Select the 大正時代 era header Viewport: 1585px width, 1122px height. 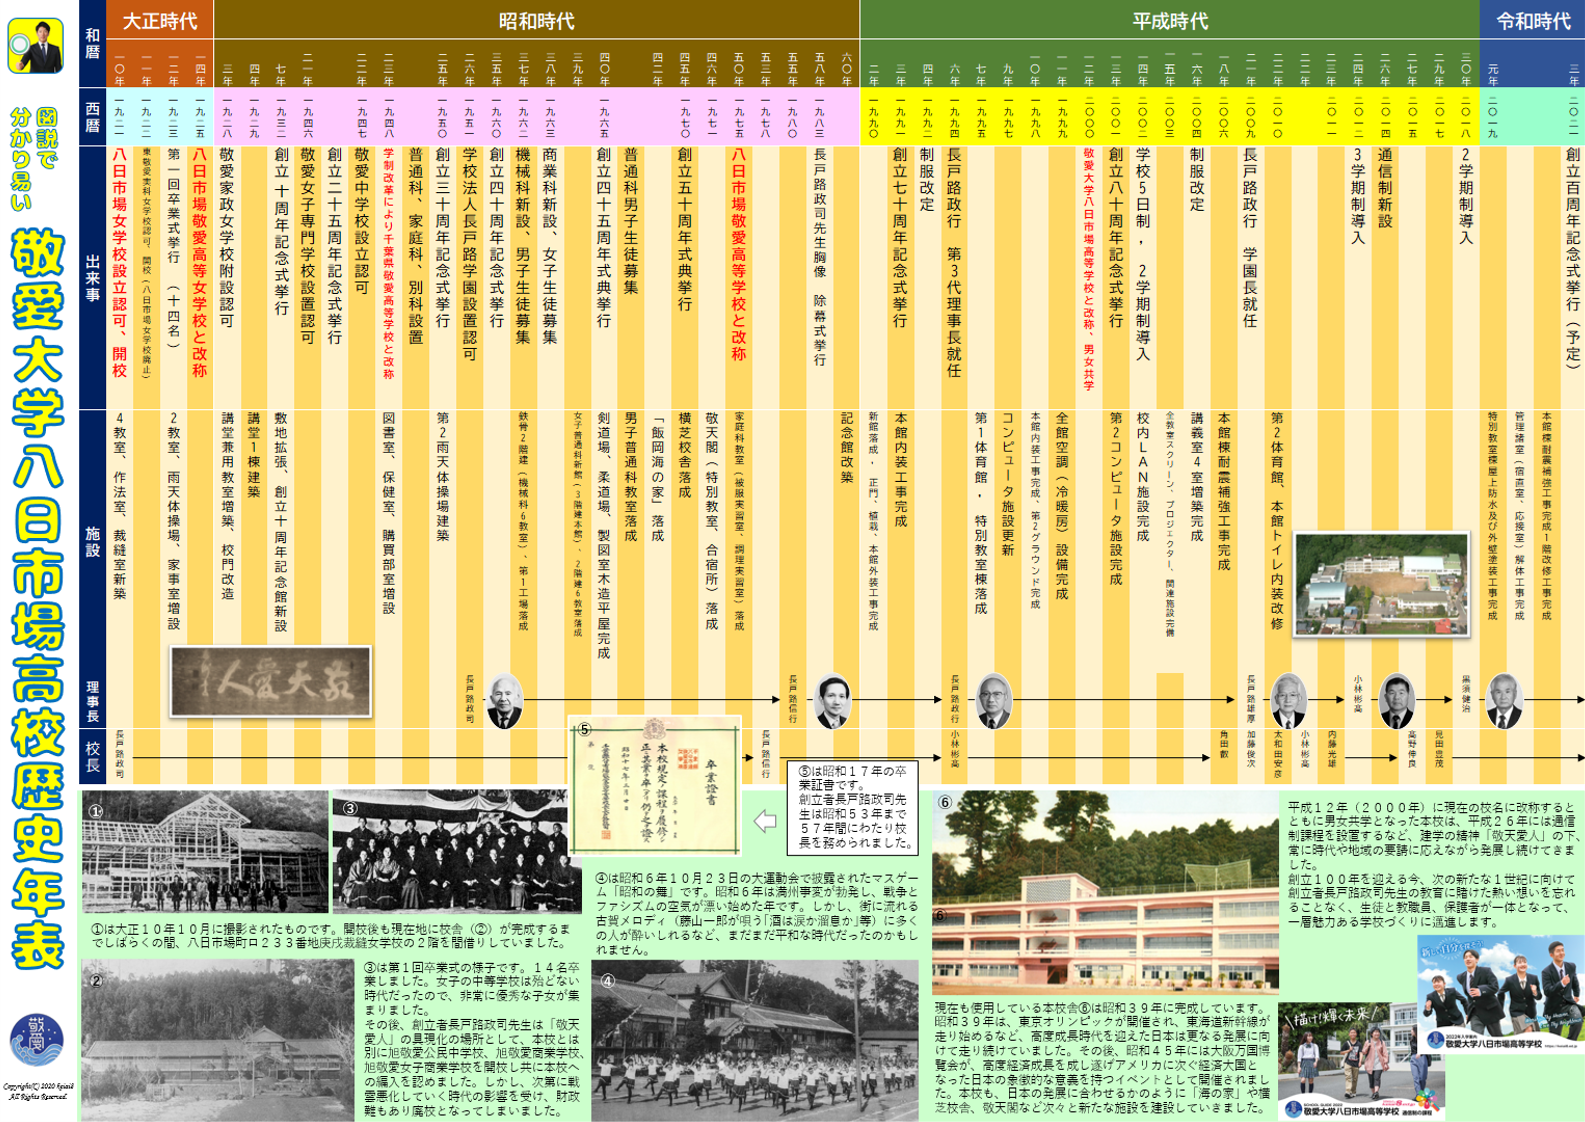pyautogui.click(x=160, y=20)
